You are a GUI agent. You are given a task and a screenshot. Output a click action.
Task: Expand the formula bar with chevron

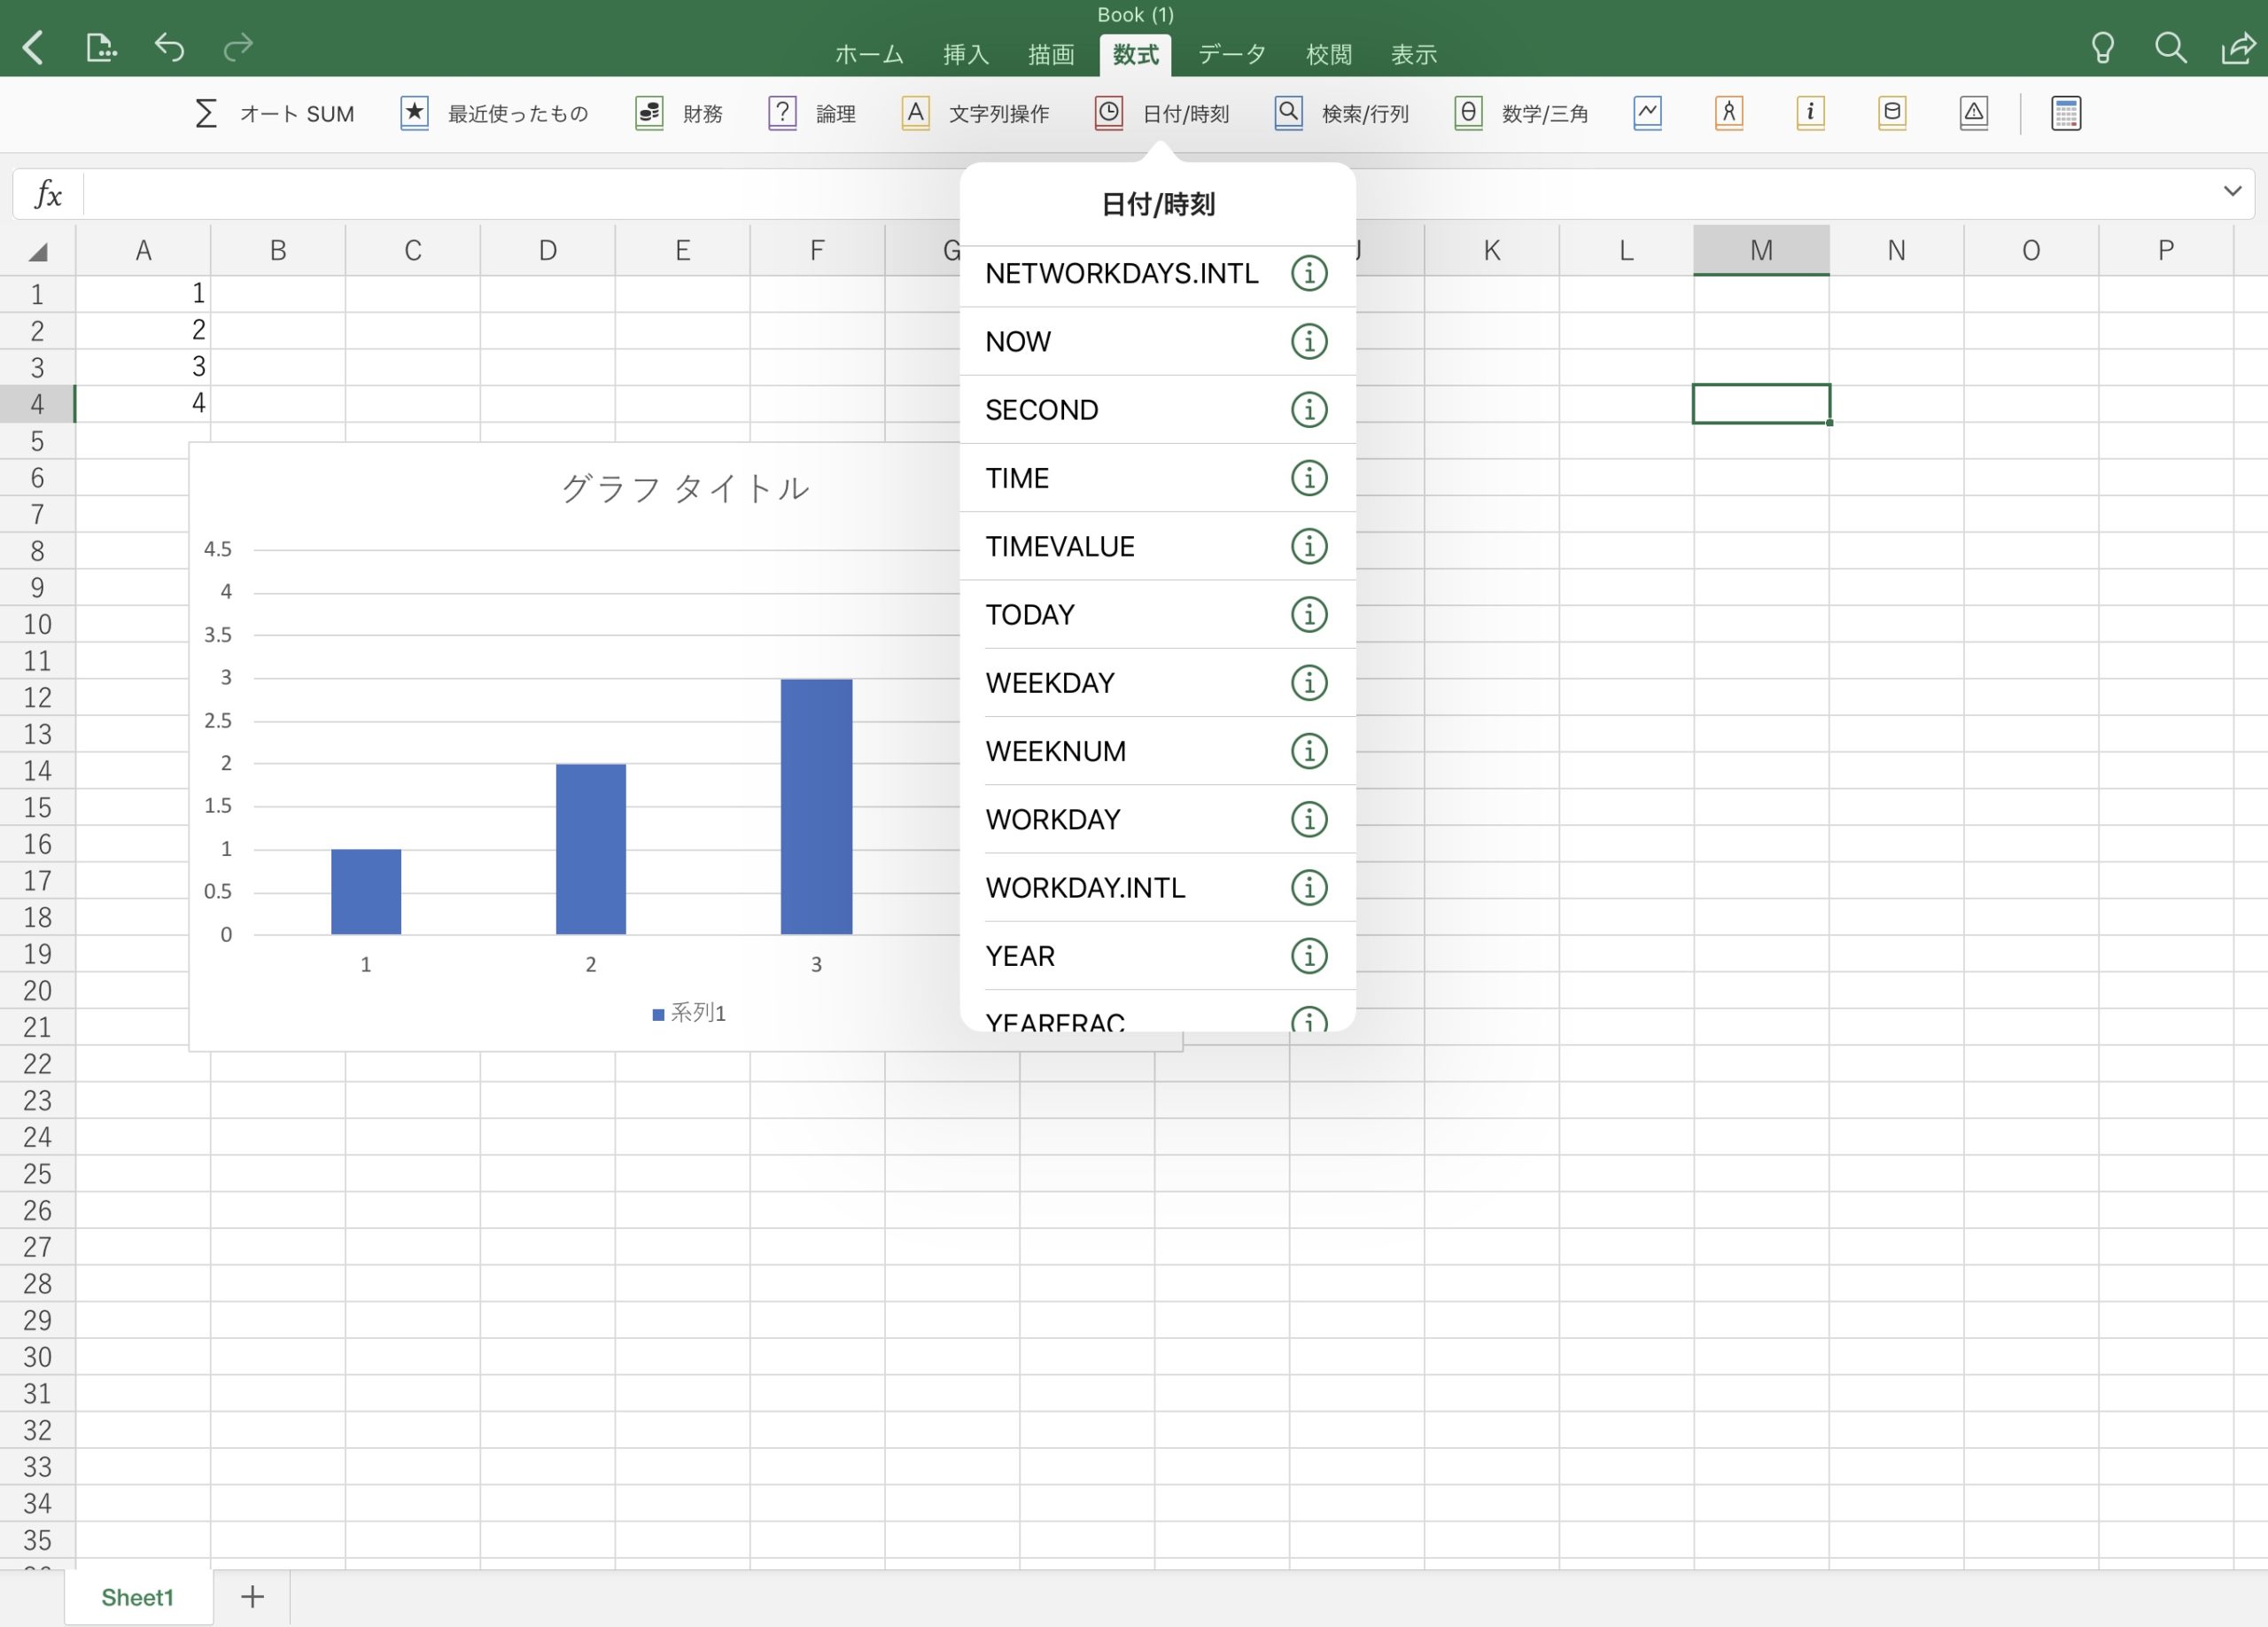point(2232,191)
